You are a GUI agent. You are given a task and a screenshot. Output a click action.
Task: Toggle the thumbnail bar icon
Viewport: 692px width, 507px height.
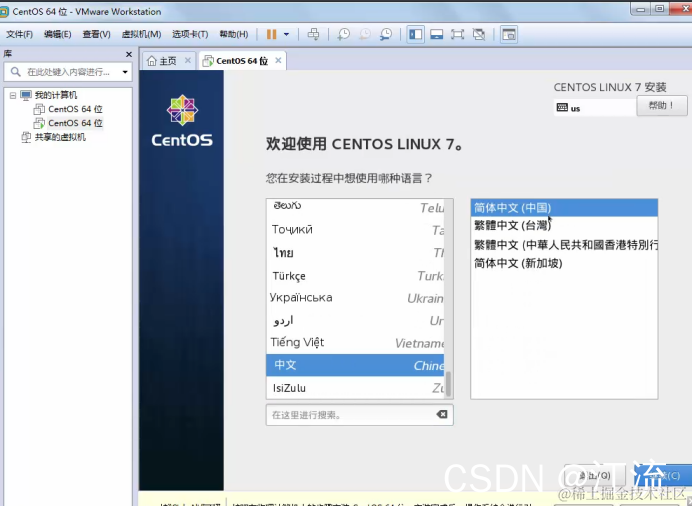tap(436, 34)
